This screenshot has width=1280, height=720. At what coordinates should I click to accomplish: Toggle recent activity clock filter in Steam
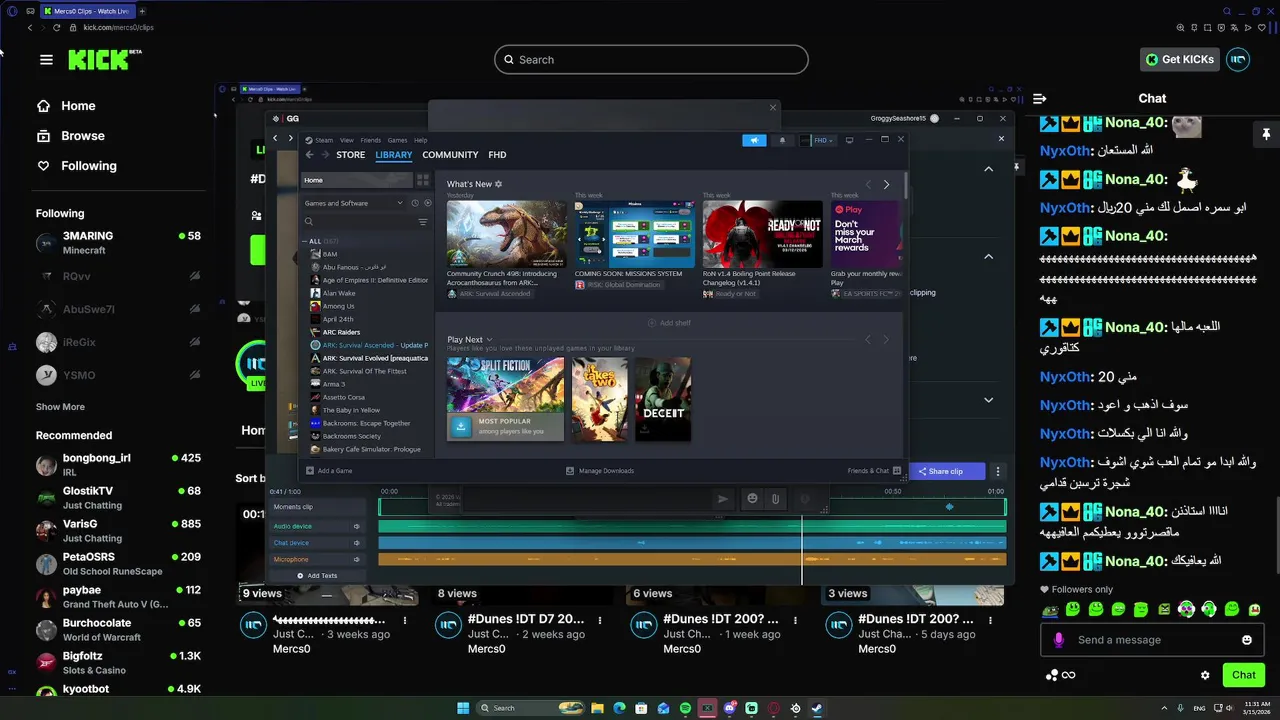[415, 203]
